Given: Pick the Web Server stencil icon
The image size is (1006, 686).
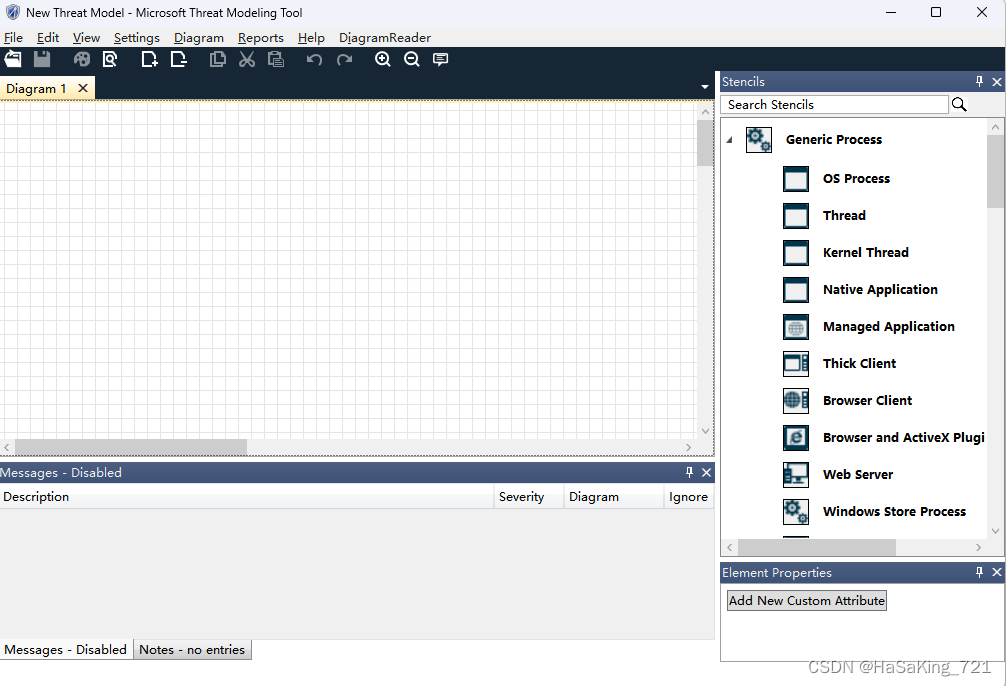Looking at the screenshot, I should 796,475.
